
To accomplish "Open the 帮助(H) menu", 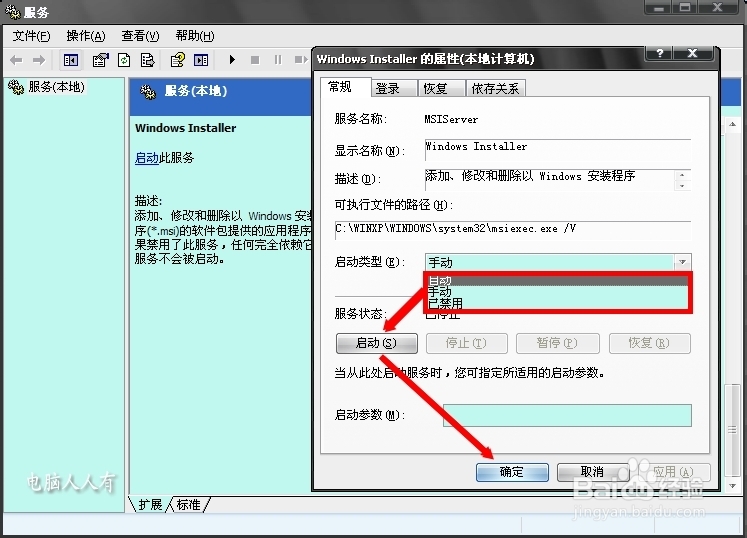I will 195,36.
